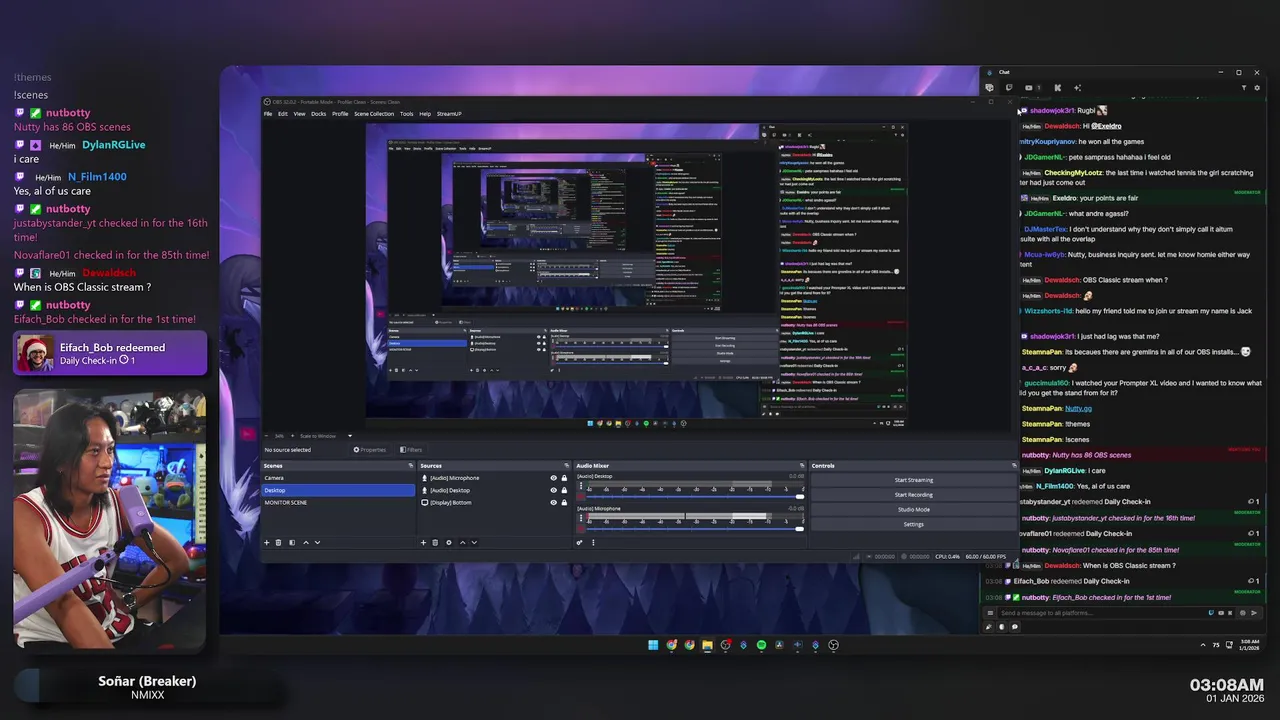
Task: Select the MONITOR SCENE scene
Action: 338,502
